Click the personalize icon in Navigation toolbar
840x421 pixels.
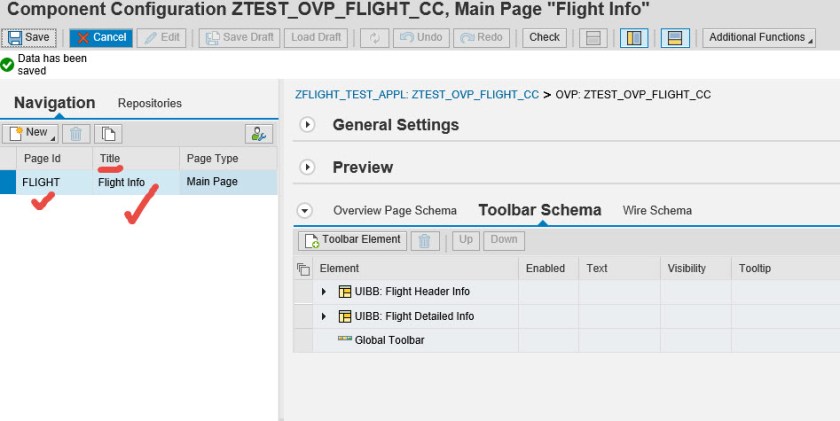[258, 133]
